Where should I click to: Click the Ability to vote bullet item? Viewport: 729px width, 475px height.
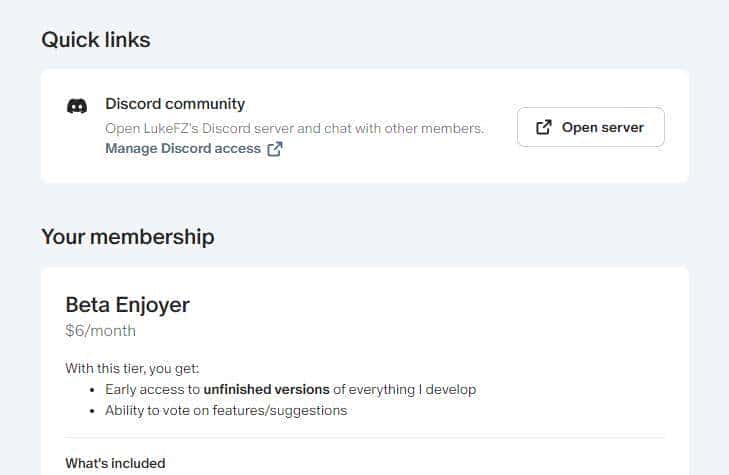click(x=225, y=410)
